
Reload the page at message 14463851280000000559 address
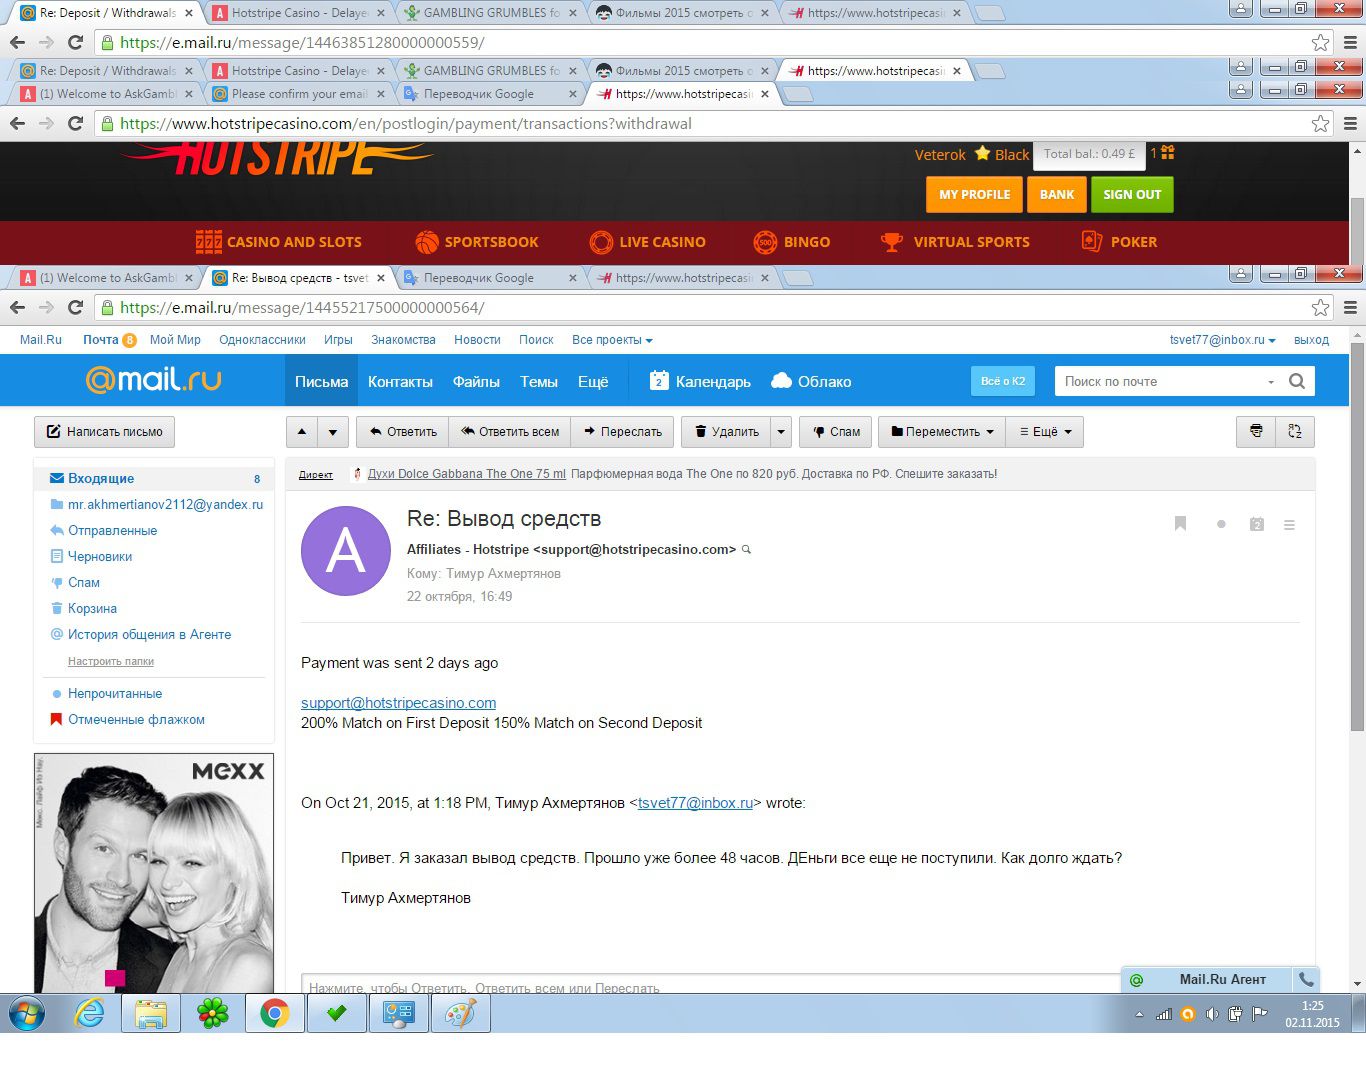[x=75, y=42]
